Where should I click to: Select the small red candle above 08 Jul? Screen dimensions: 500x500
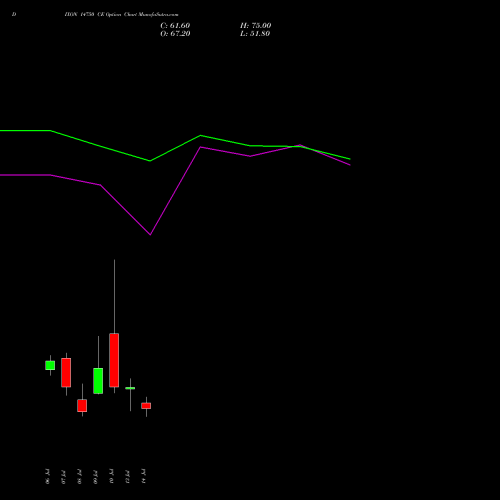(x=82, y=406)
